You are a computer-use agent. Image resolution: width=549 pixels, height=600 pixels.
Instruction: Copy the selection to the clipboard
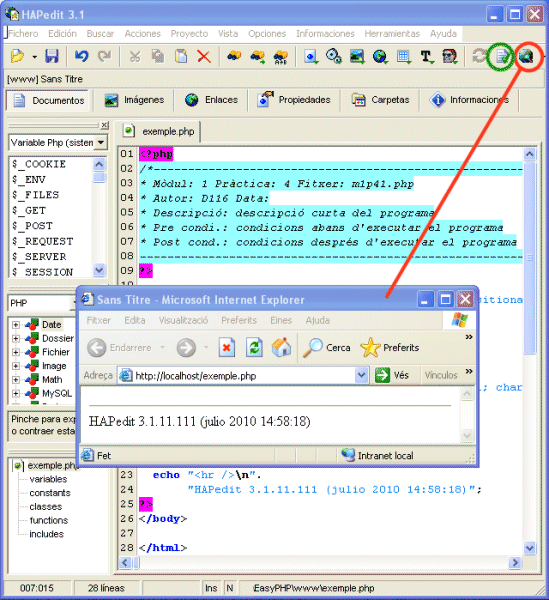point(158,56)
